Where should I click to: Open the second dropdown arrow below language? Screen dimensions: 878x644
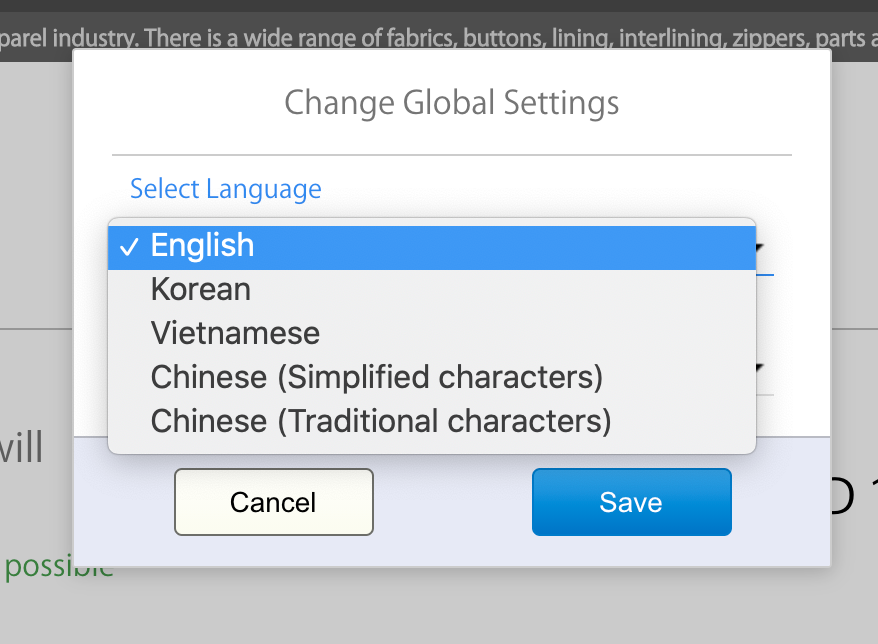760,367
